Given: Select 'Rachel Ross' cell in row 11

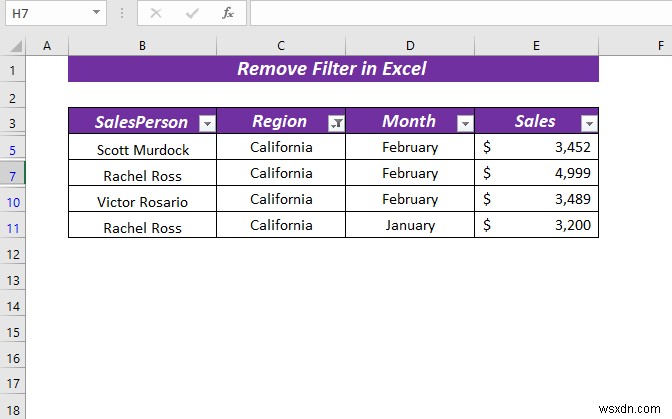Looking at the screenshot, I should (x=142, y=225).
